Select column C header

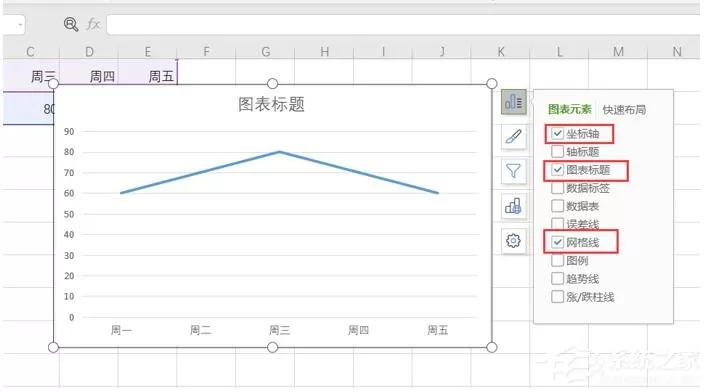pos(31,52)
